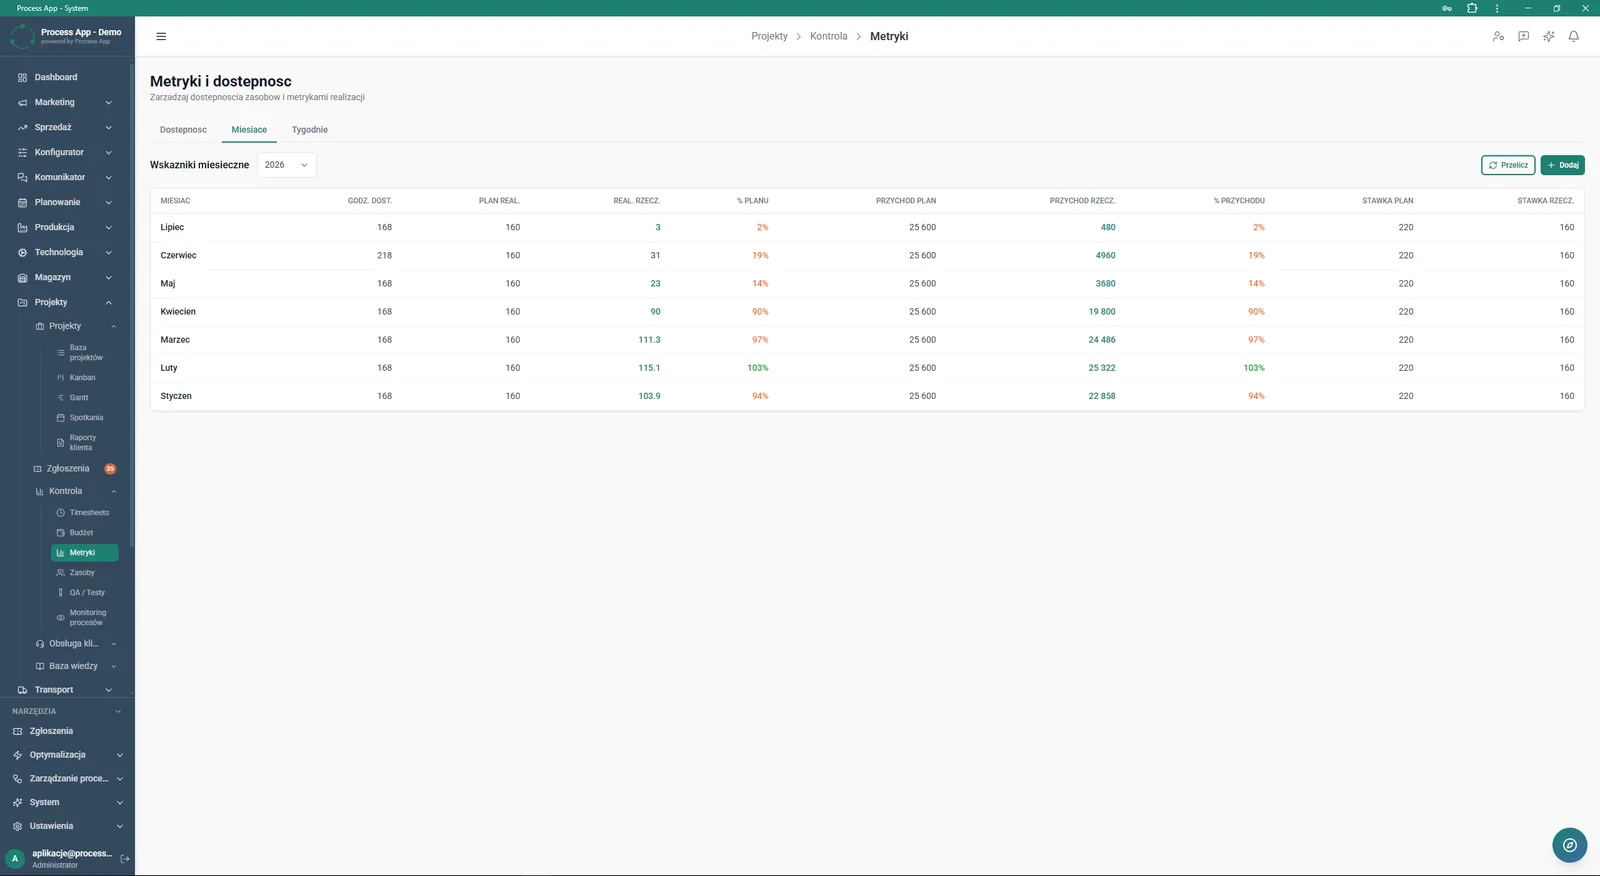Image resolution: width=1600 pixels, height=876 pixels.
Task: Go to Projekty breadcrumb
Action: click(x=770, y=36)
